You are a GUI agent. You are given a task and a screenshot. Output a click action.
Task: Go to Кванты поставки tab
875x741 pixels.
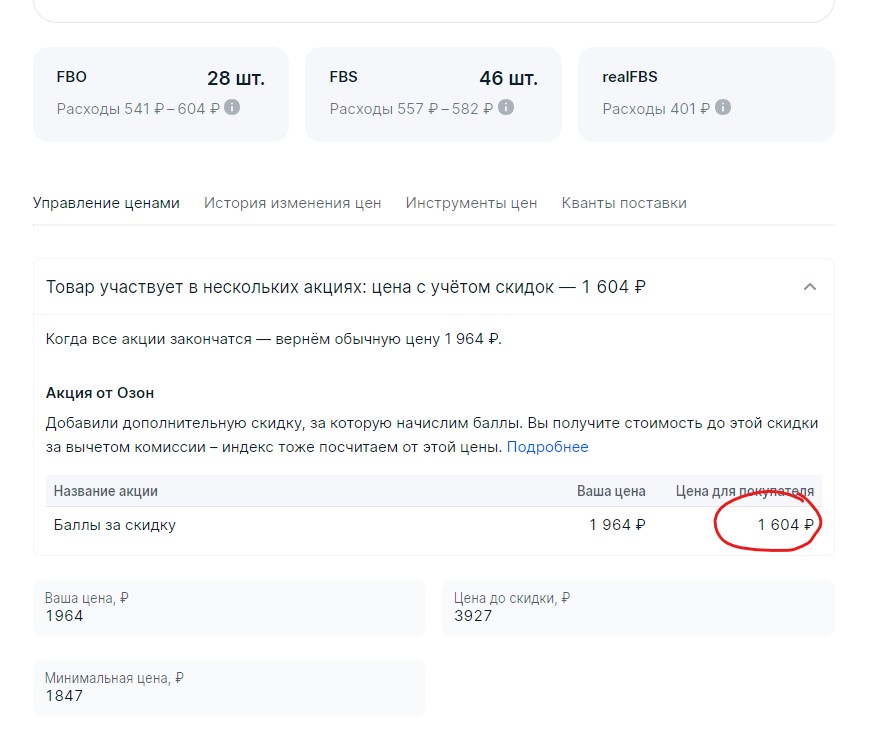click(x=624, y=203)
